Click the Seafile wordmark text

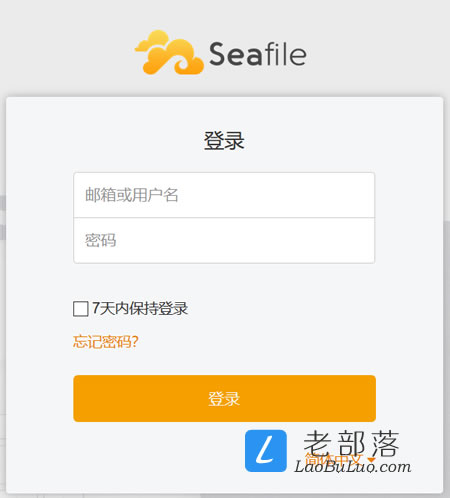click(x=258, y=54)
